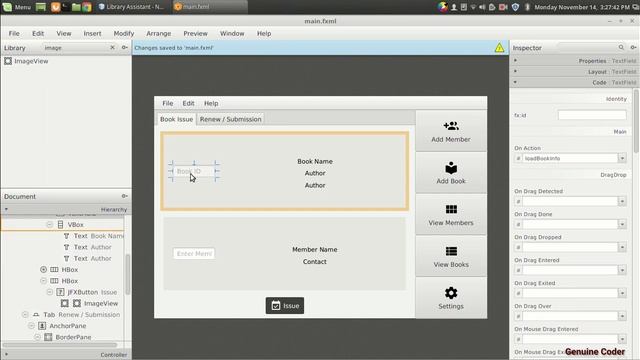Image resolution: width=640 pixels, height=360 pixels.
Task: Open the Library panel gear menu
Action: (124, 47)
